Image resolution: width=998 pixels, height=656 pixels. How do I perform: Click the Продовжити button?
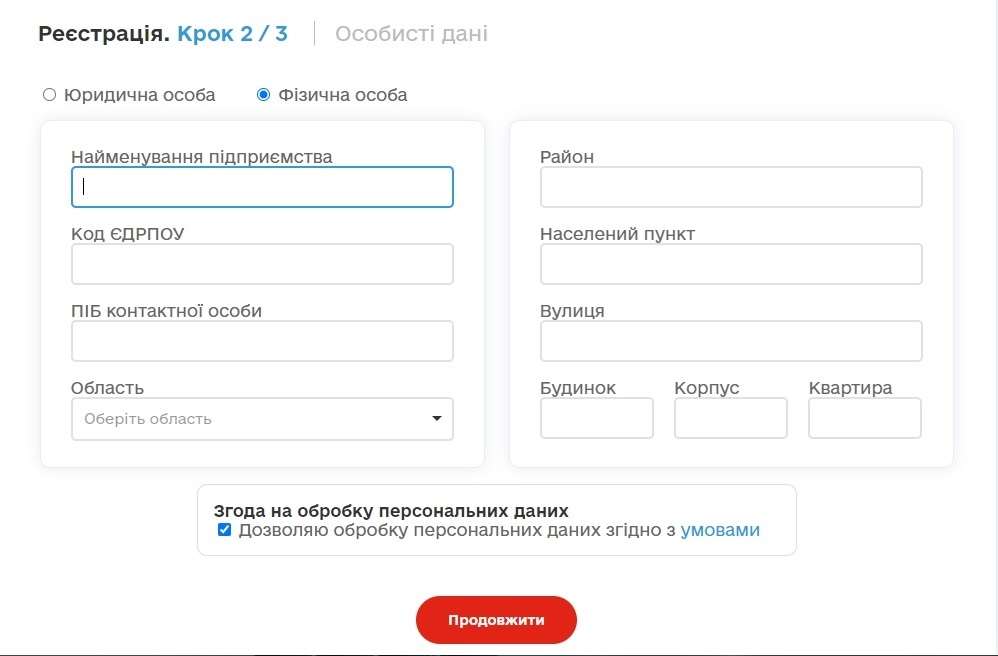pos(496,620)
